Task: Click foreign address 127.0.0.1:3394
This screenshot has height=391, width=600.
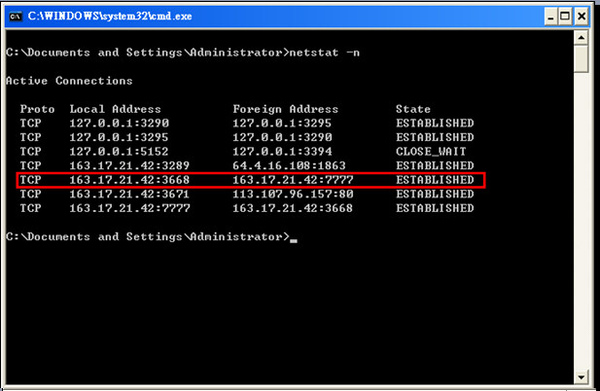Action: (x=282, y=152)
